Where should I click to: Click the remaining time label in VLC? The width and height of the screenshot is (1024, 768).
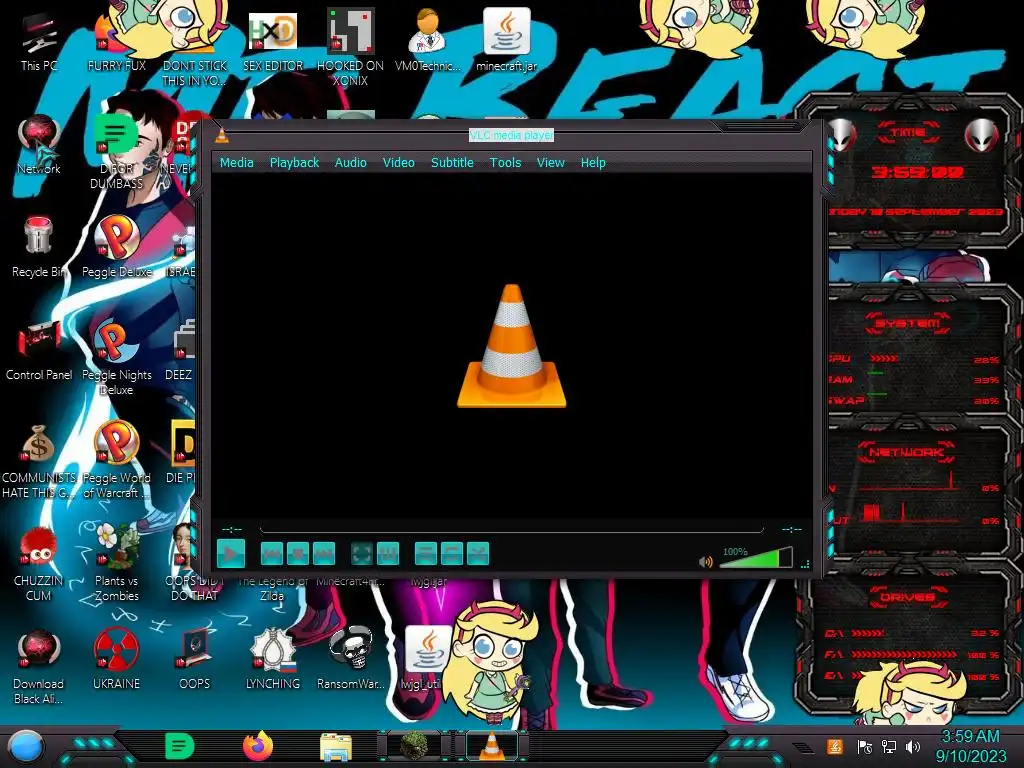coord(792,529)
